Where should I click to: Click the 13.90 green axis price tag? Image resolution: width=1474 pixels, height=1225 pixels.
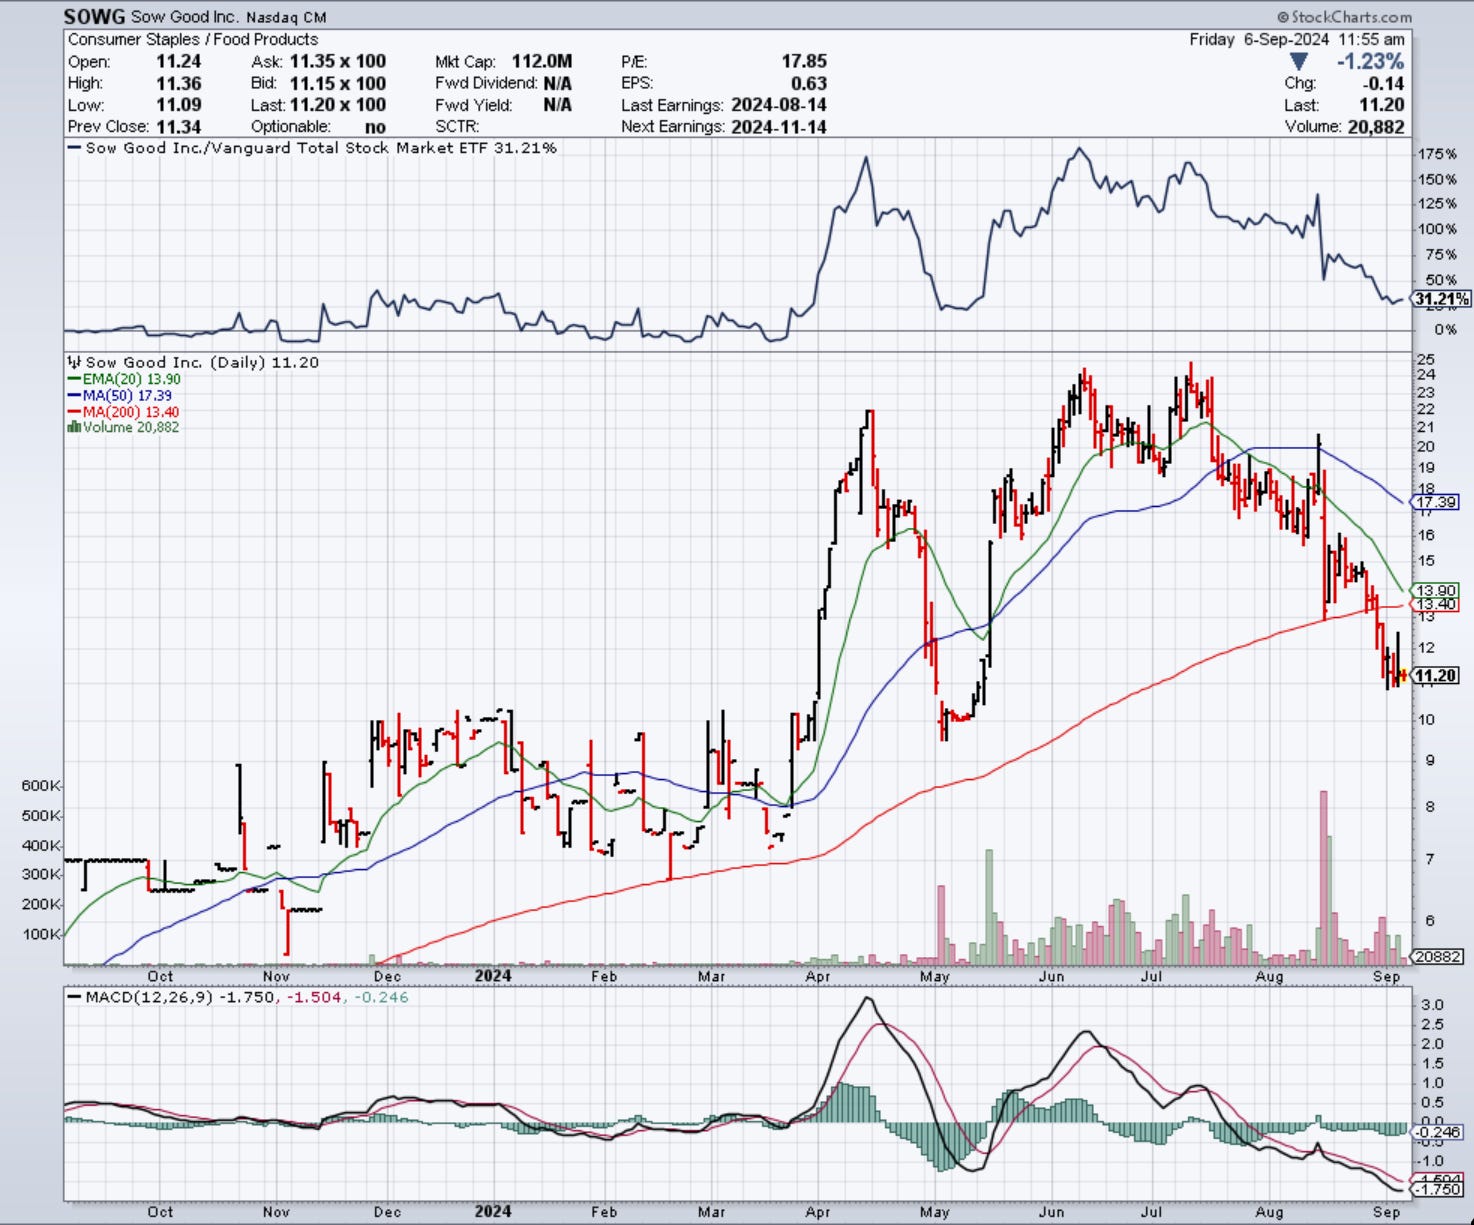pyautogui.click(x=1435, y=591)
